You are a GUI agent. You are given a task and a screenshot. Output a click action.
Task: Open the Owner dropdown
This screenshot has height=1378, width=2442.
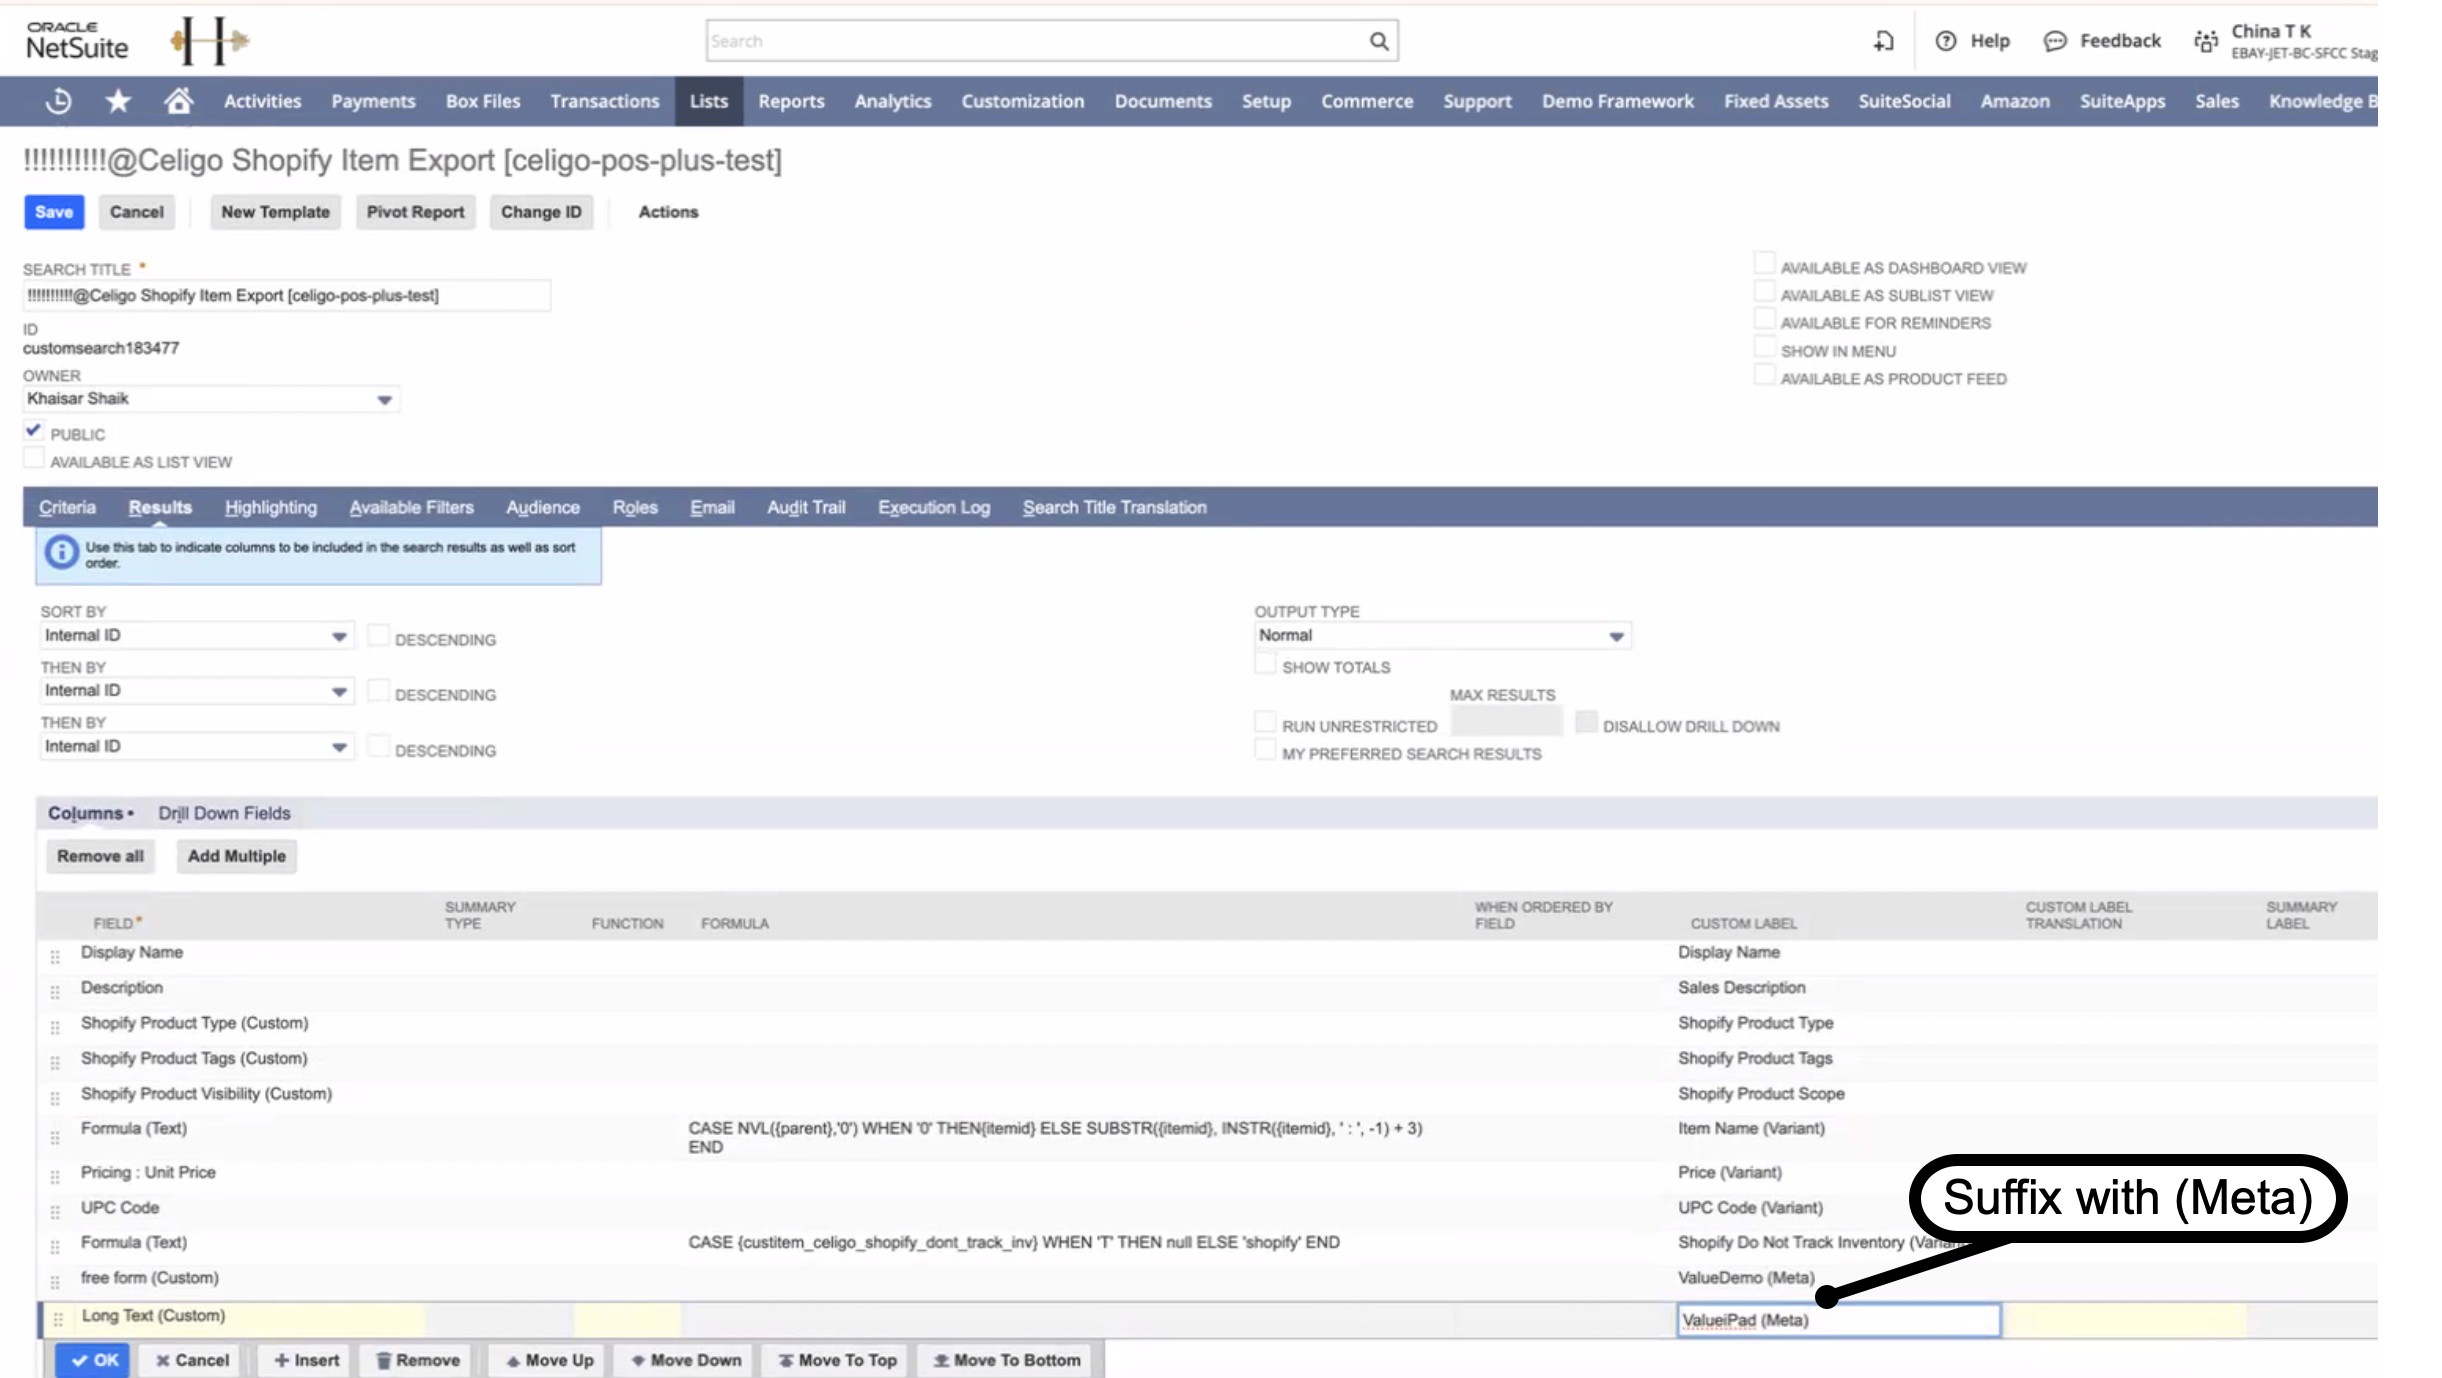click(x=384, y=399)
